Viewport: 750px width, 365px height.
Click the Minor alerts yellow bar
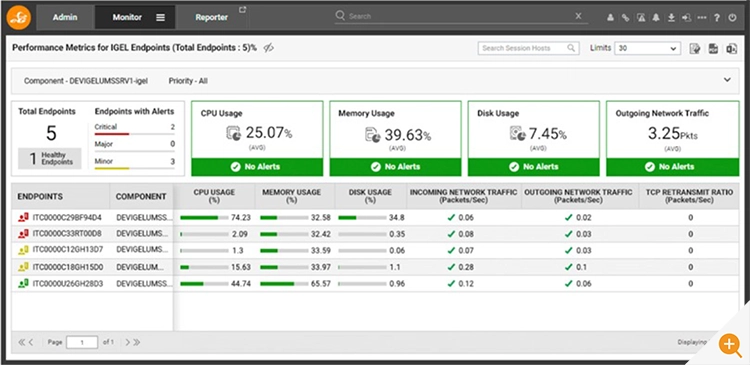click(x=112, y=168)
